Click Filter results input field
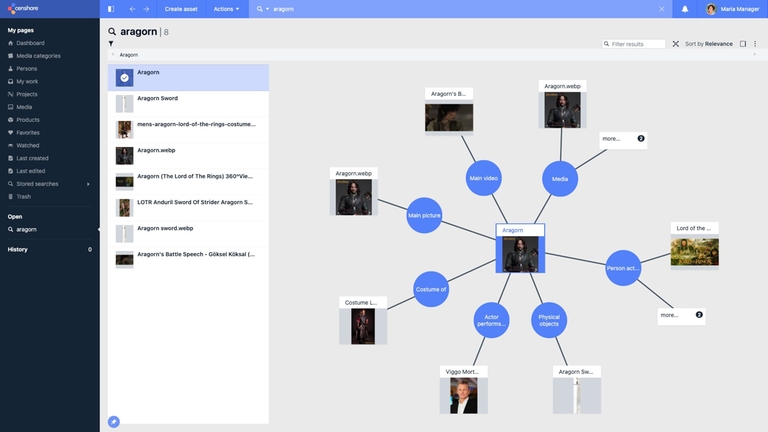Image resolution: width=768 pixels, height=432 pixels. click(633, 44)
